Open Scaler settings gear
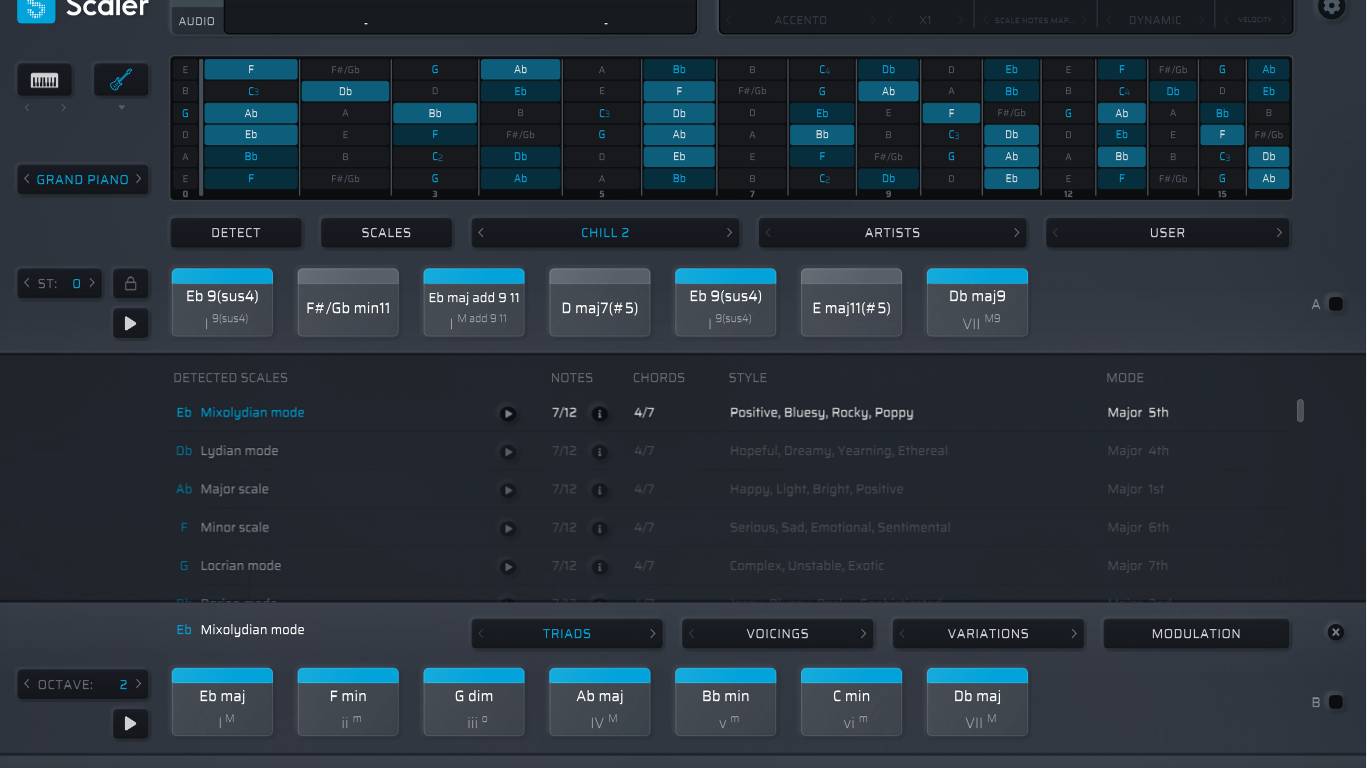Image resolution: width=1367 pixels, height=768 pixels. pyautogui.click(x=1331, y=7)
